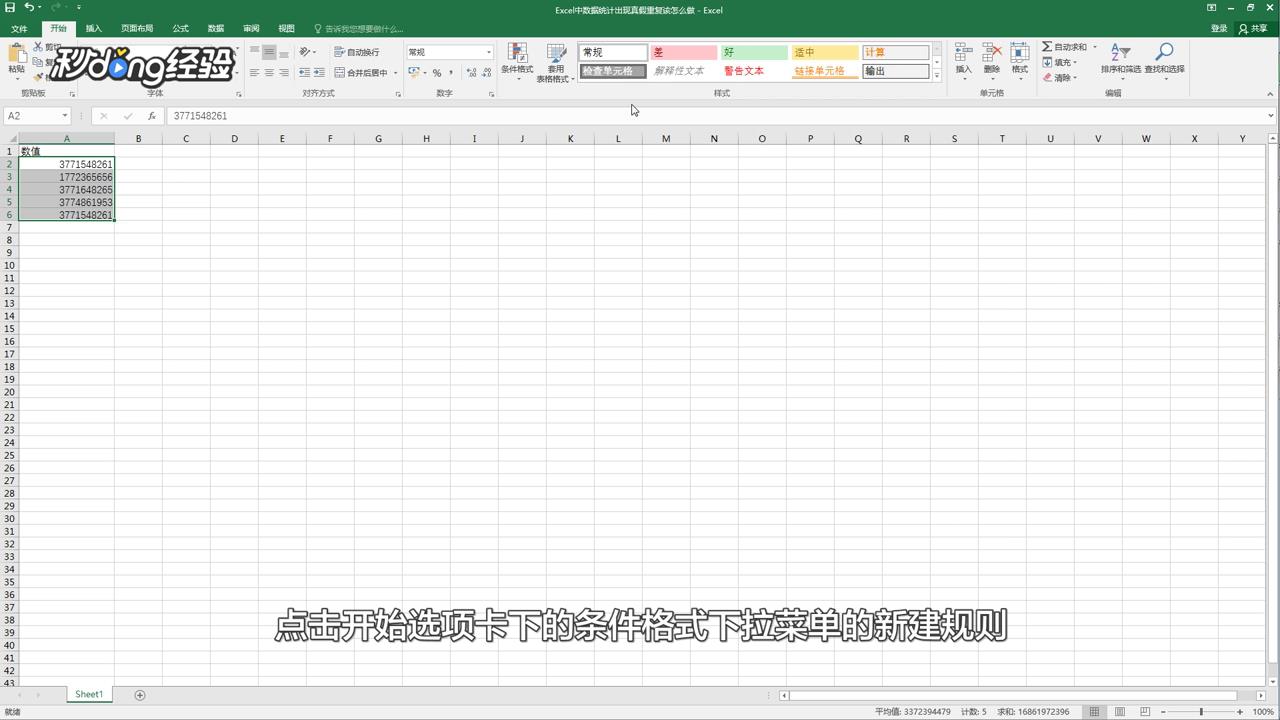Click the Undo arrow icon
Image resolution: width=1280 pixels, height=720 pixels.
pos(29,7)
